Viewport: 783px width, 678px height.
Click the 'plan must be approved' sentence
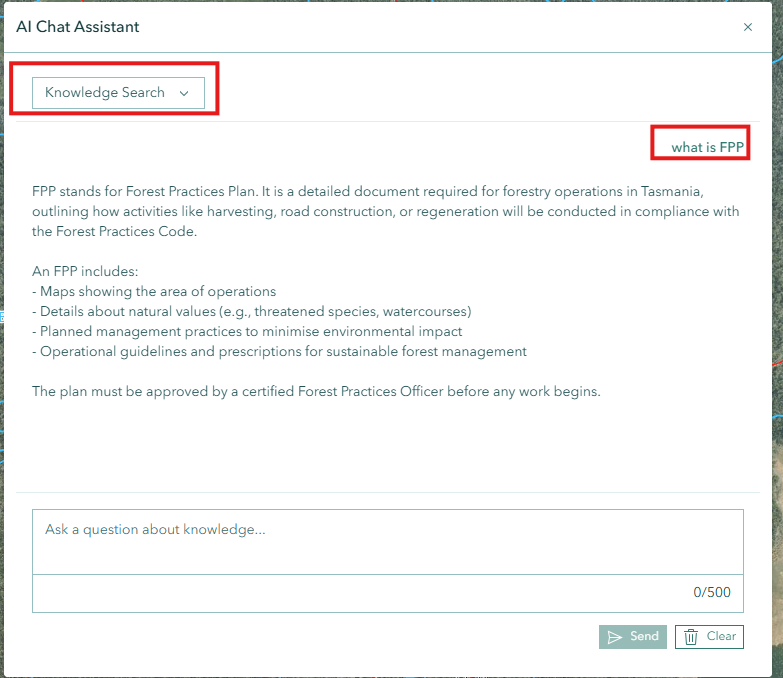tap(316, 391)
